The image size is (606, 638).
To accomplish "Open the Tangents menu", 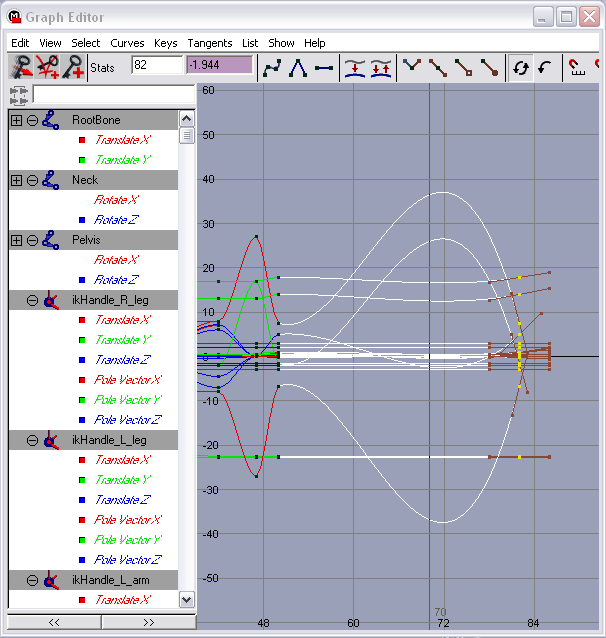I will (x=210, y=43).
